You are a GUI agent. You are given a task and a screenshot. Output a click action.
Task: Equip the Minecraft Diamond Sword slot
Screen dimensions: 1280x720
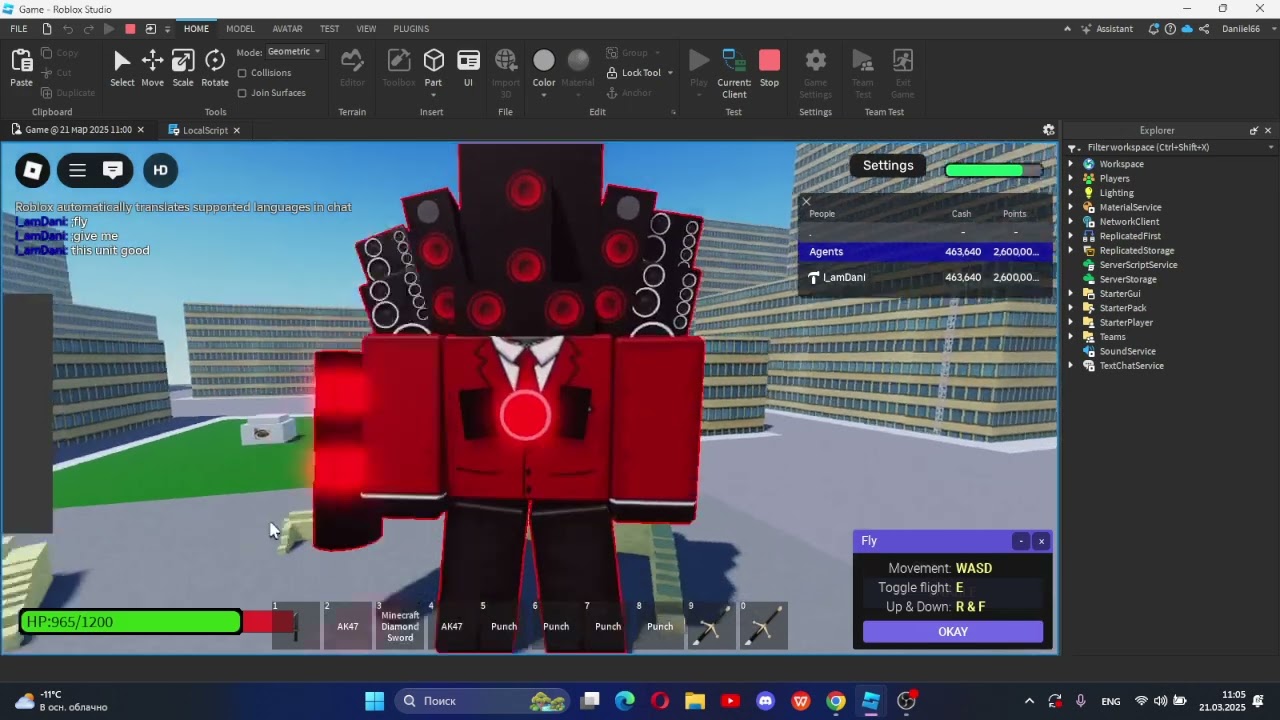400,626
